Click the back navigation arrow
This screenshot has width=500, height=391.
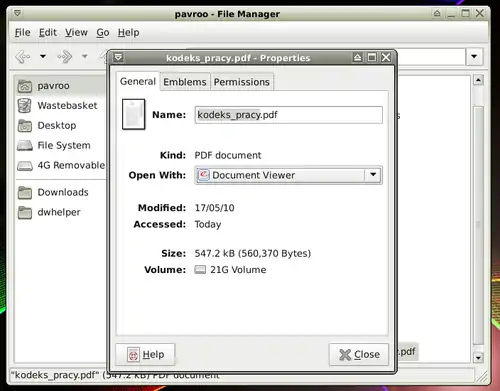tap(23, 56)
